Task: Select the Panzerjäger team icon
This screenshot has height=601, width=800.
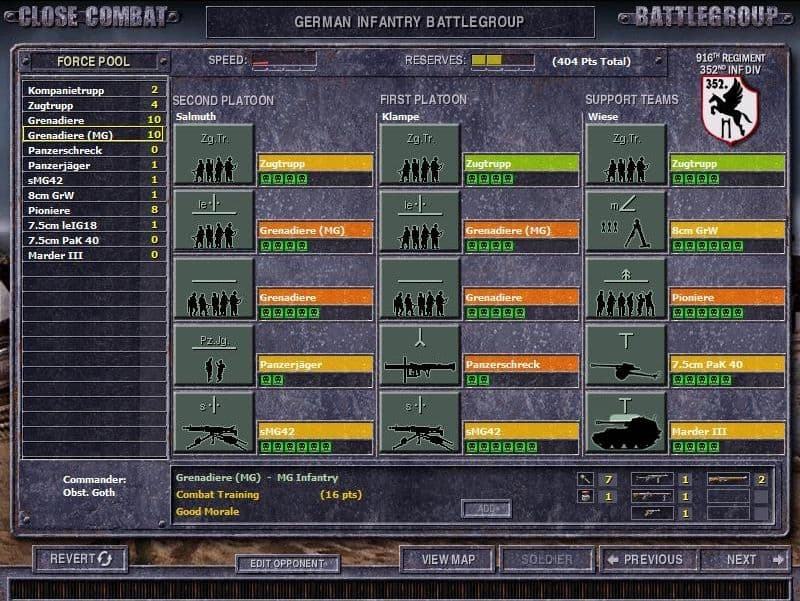Action: click(214, 355)
